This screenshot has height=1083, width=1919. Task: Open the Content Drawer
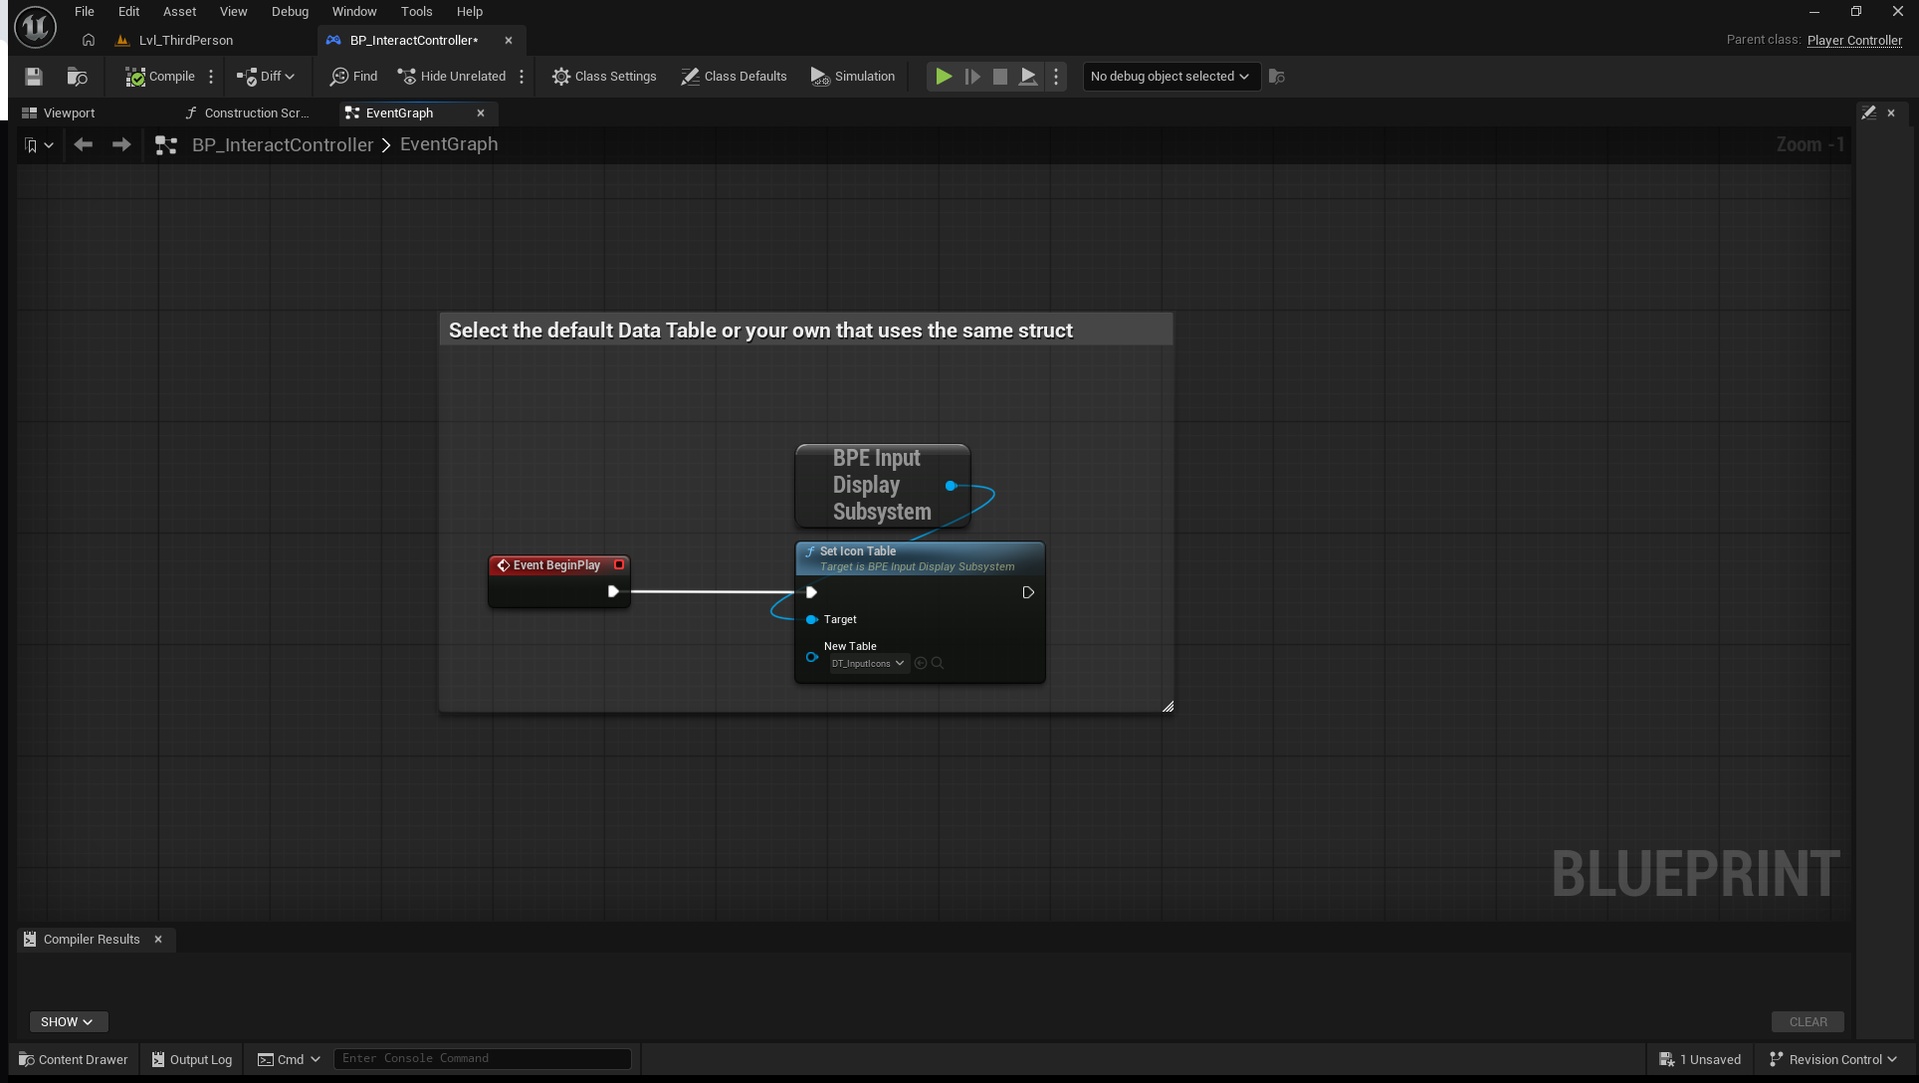coord(73,1059)
